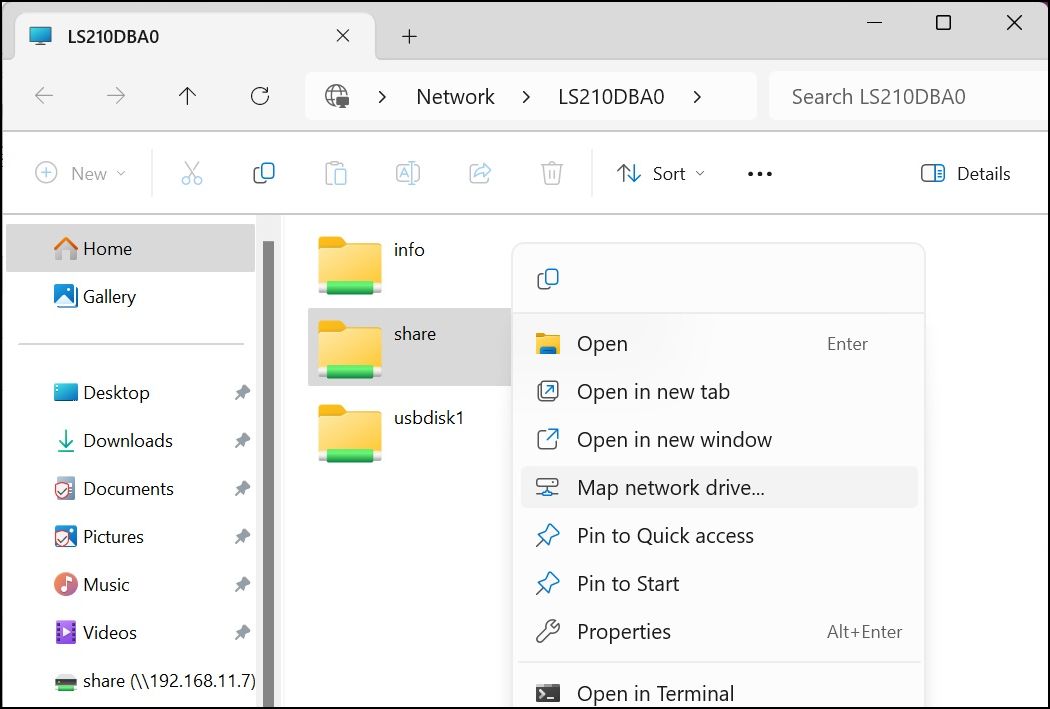Image resolution: width=1050 pixels, height=709 pixels.
Task: Go up one folder with the Up arrow
Action: point(188,96)
